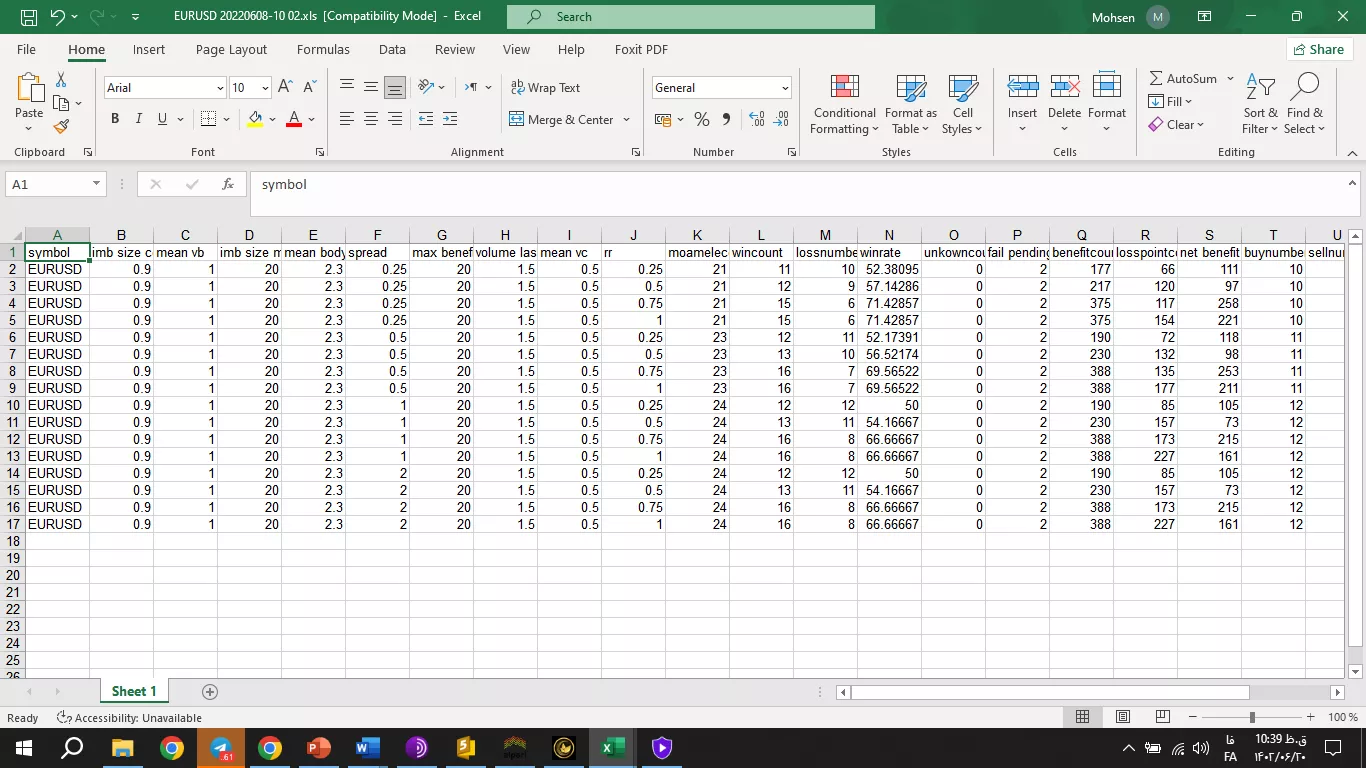Decrease the cell indent
Screen dimensions: 1366x768
tap(426, 119)
